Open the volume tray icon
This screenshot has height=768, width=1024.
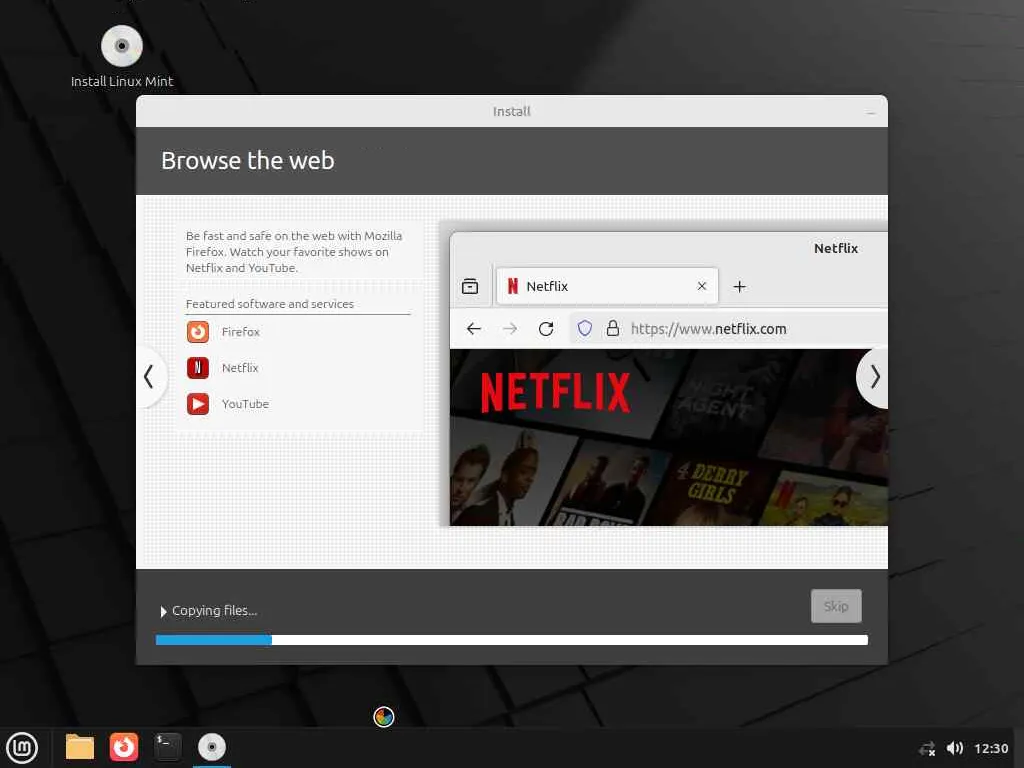(x=954, y=748)
